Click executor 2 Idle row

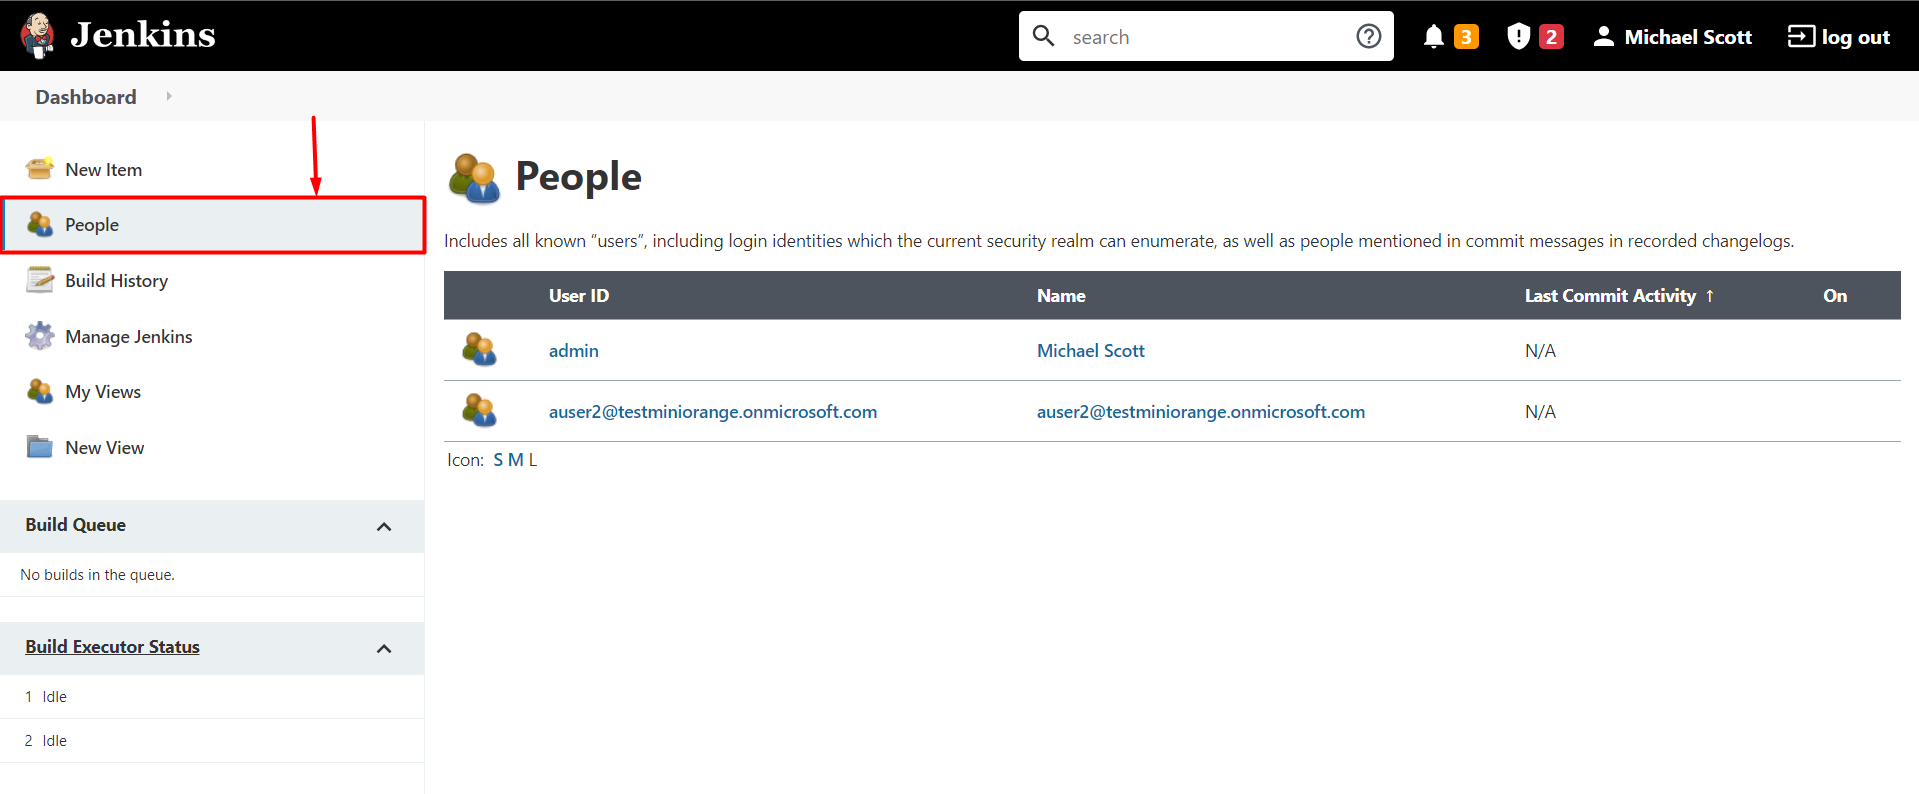(x=212, y=741)
